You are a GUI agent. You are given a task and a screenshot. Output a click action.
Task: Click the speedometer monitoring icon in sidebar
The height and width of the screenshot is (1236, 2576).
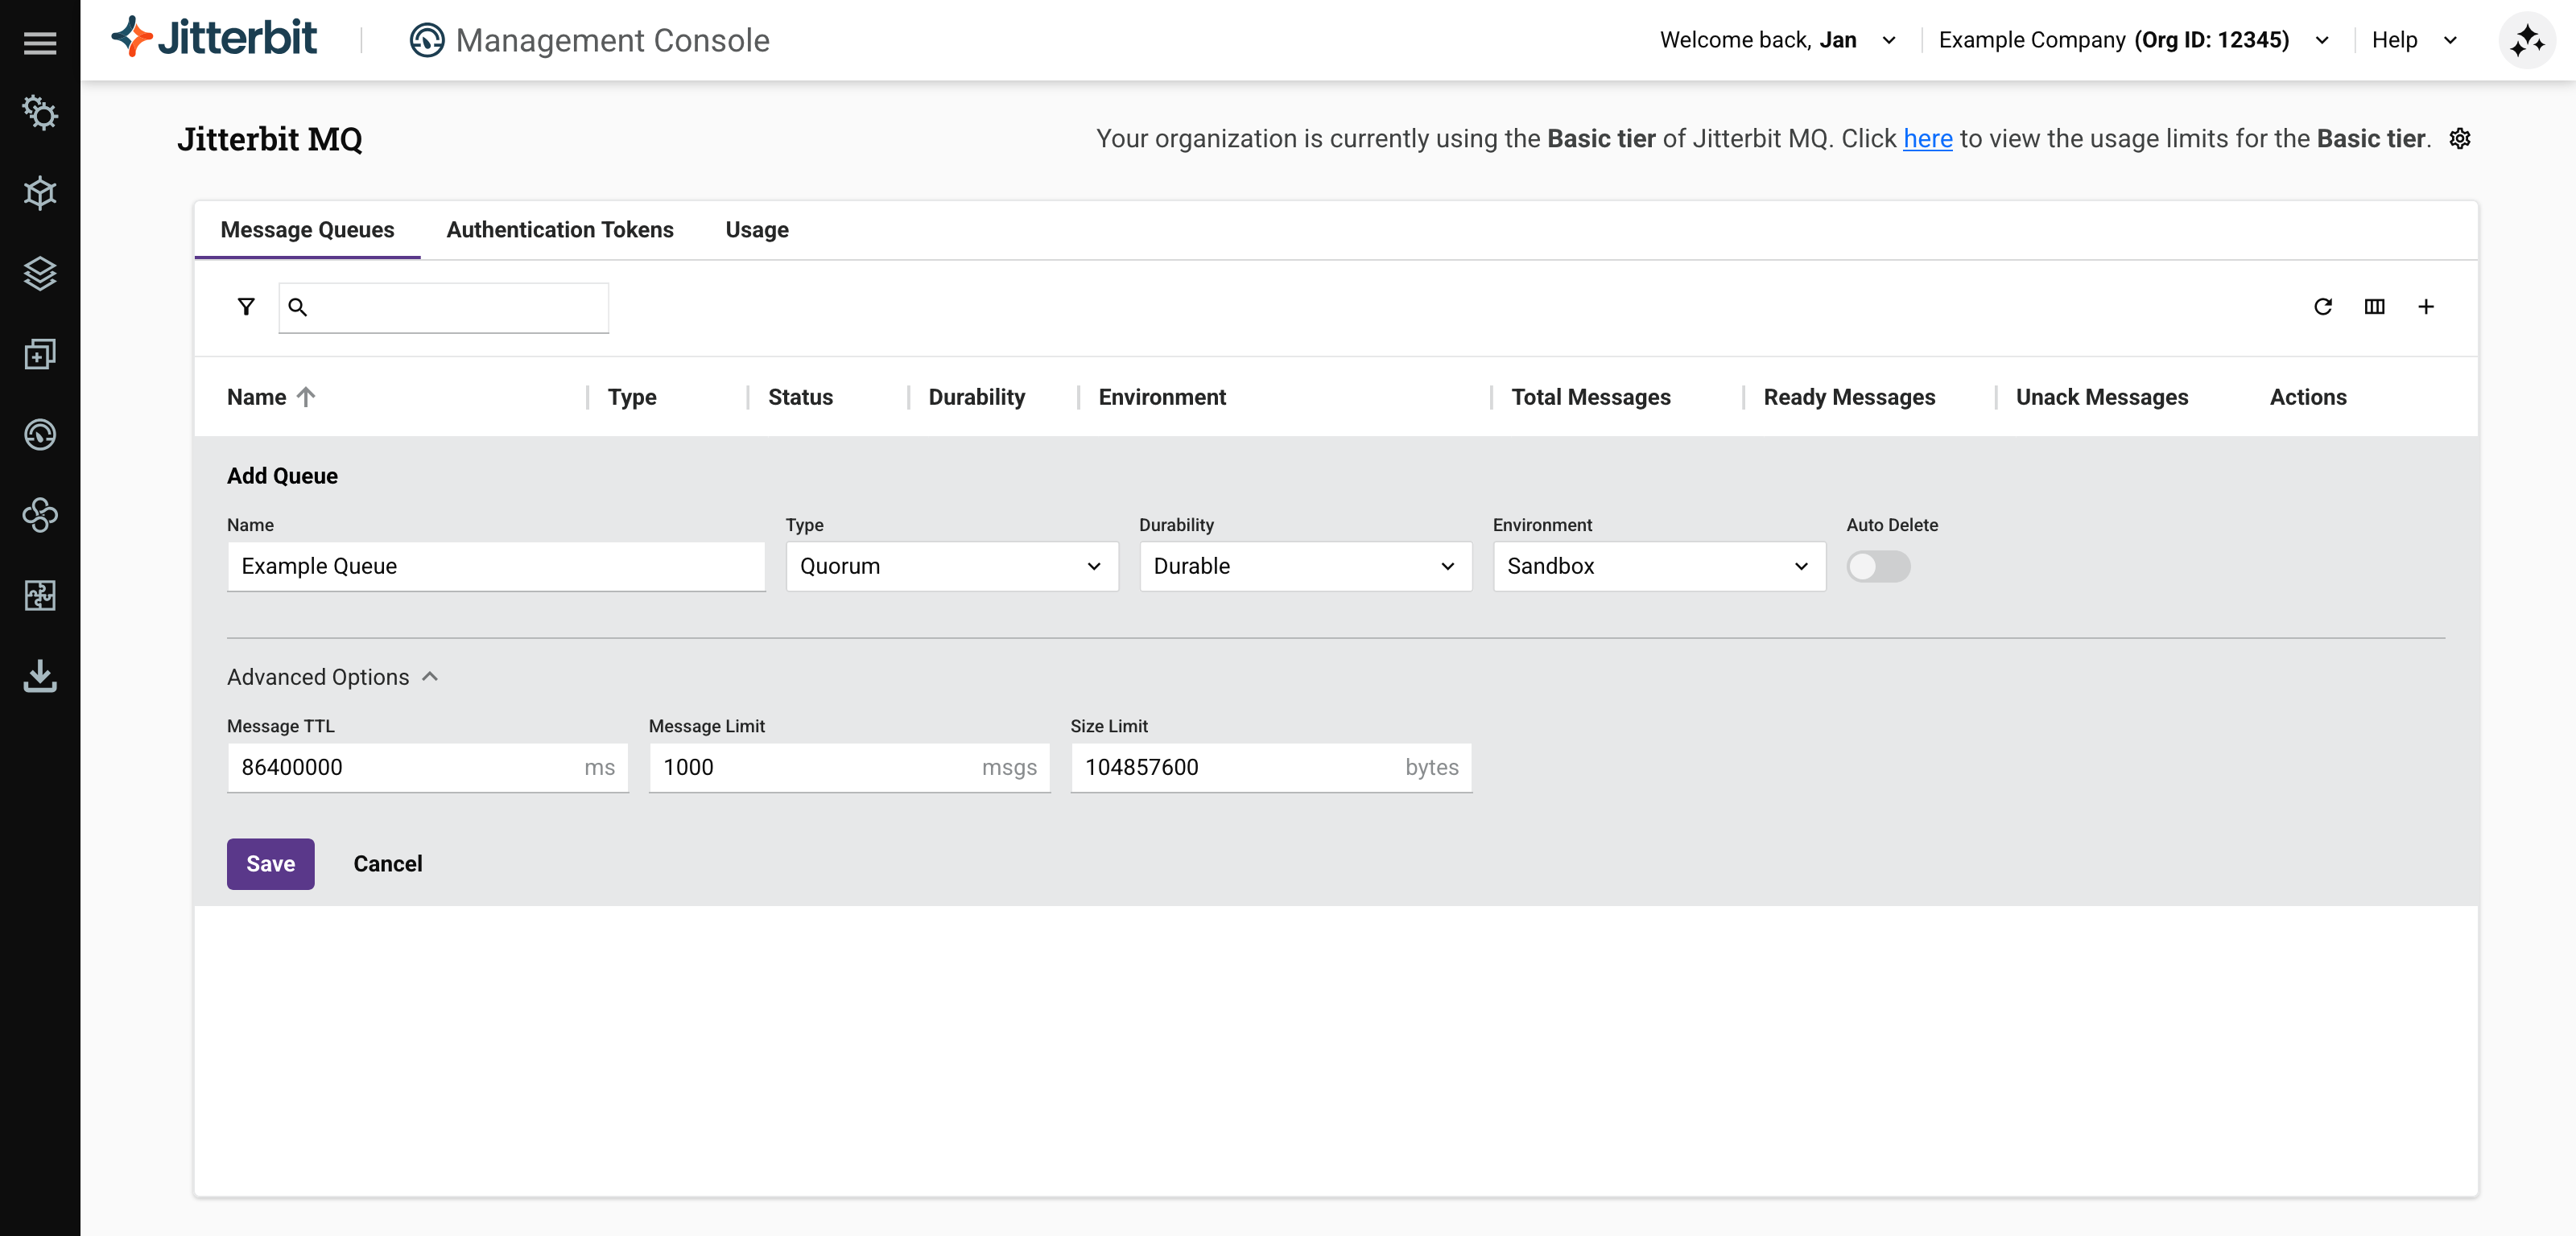[x=40, y=434]
